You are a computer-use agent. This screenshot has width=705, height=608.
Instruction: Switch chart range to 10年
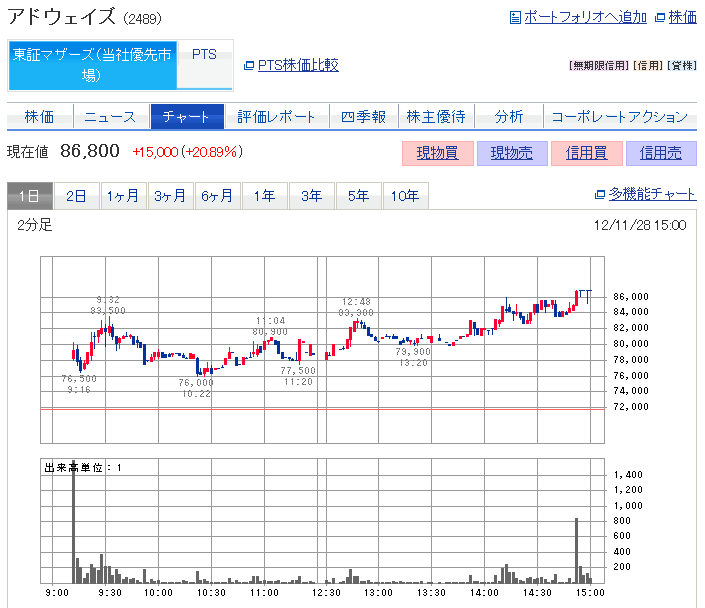click(x=405, y=196)
